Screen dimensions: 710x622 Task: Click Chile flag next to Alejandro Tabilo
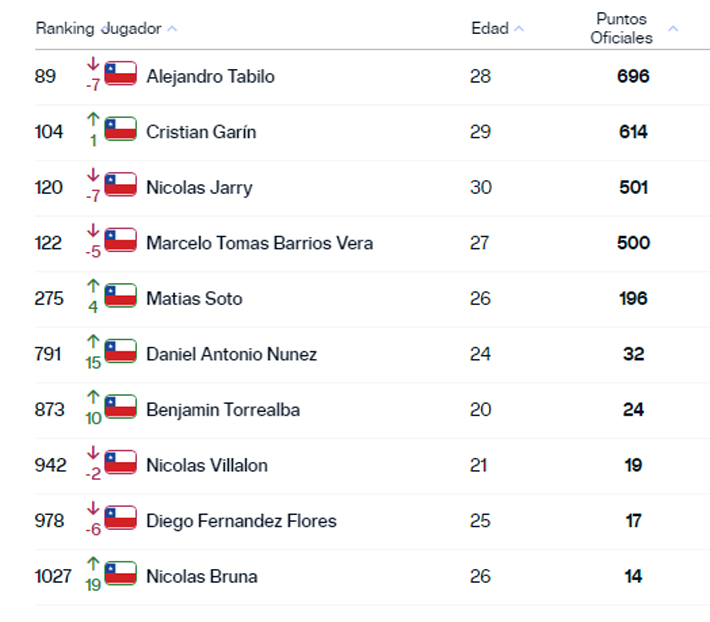pos(120,73)
